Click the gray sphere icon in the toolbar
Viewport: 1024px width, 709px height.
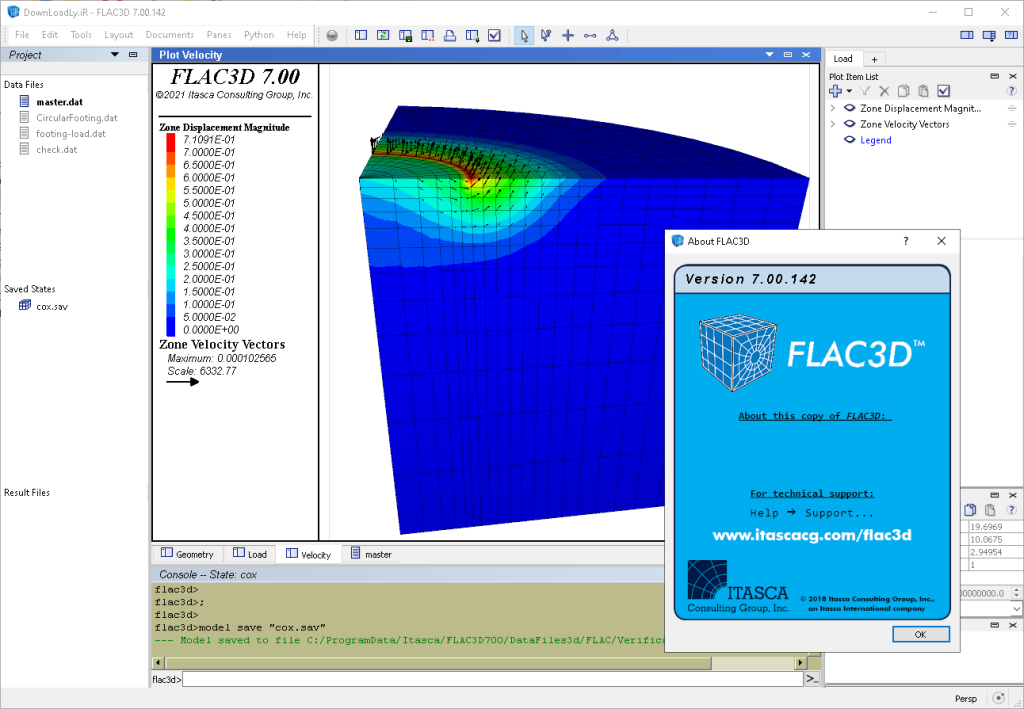pos(332,35)
